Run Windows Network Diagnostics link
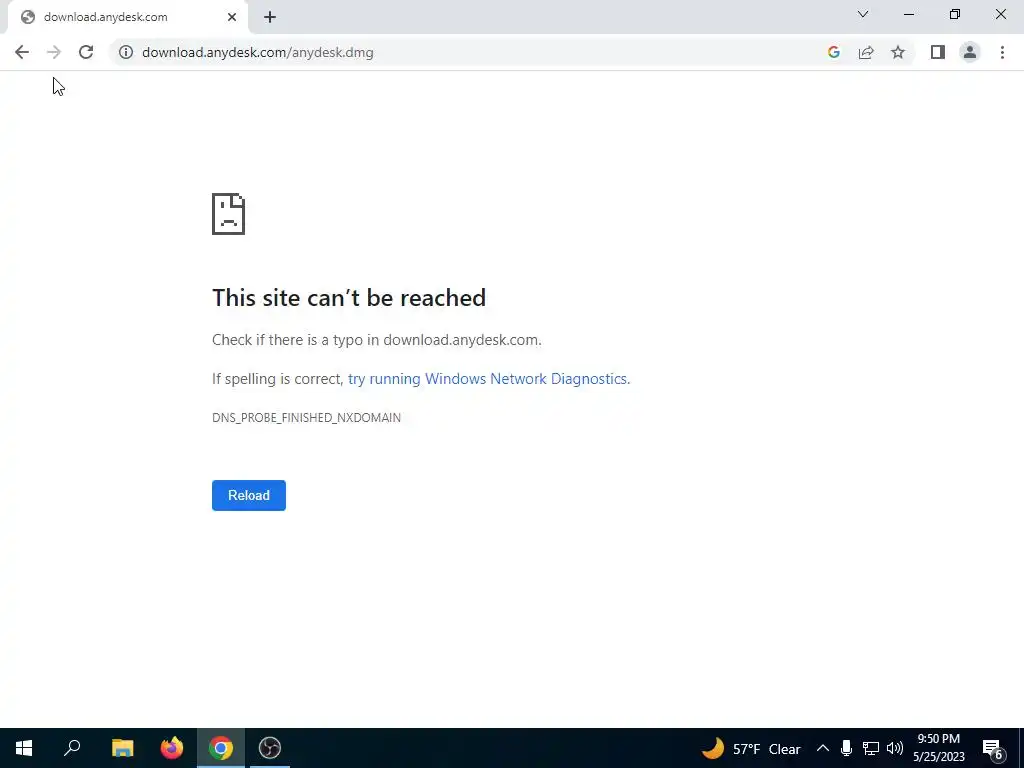Viewport: 1024px width, 768px height. 488,379
